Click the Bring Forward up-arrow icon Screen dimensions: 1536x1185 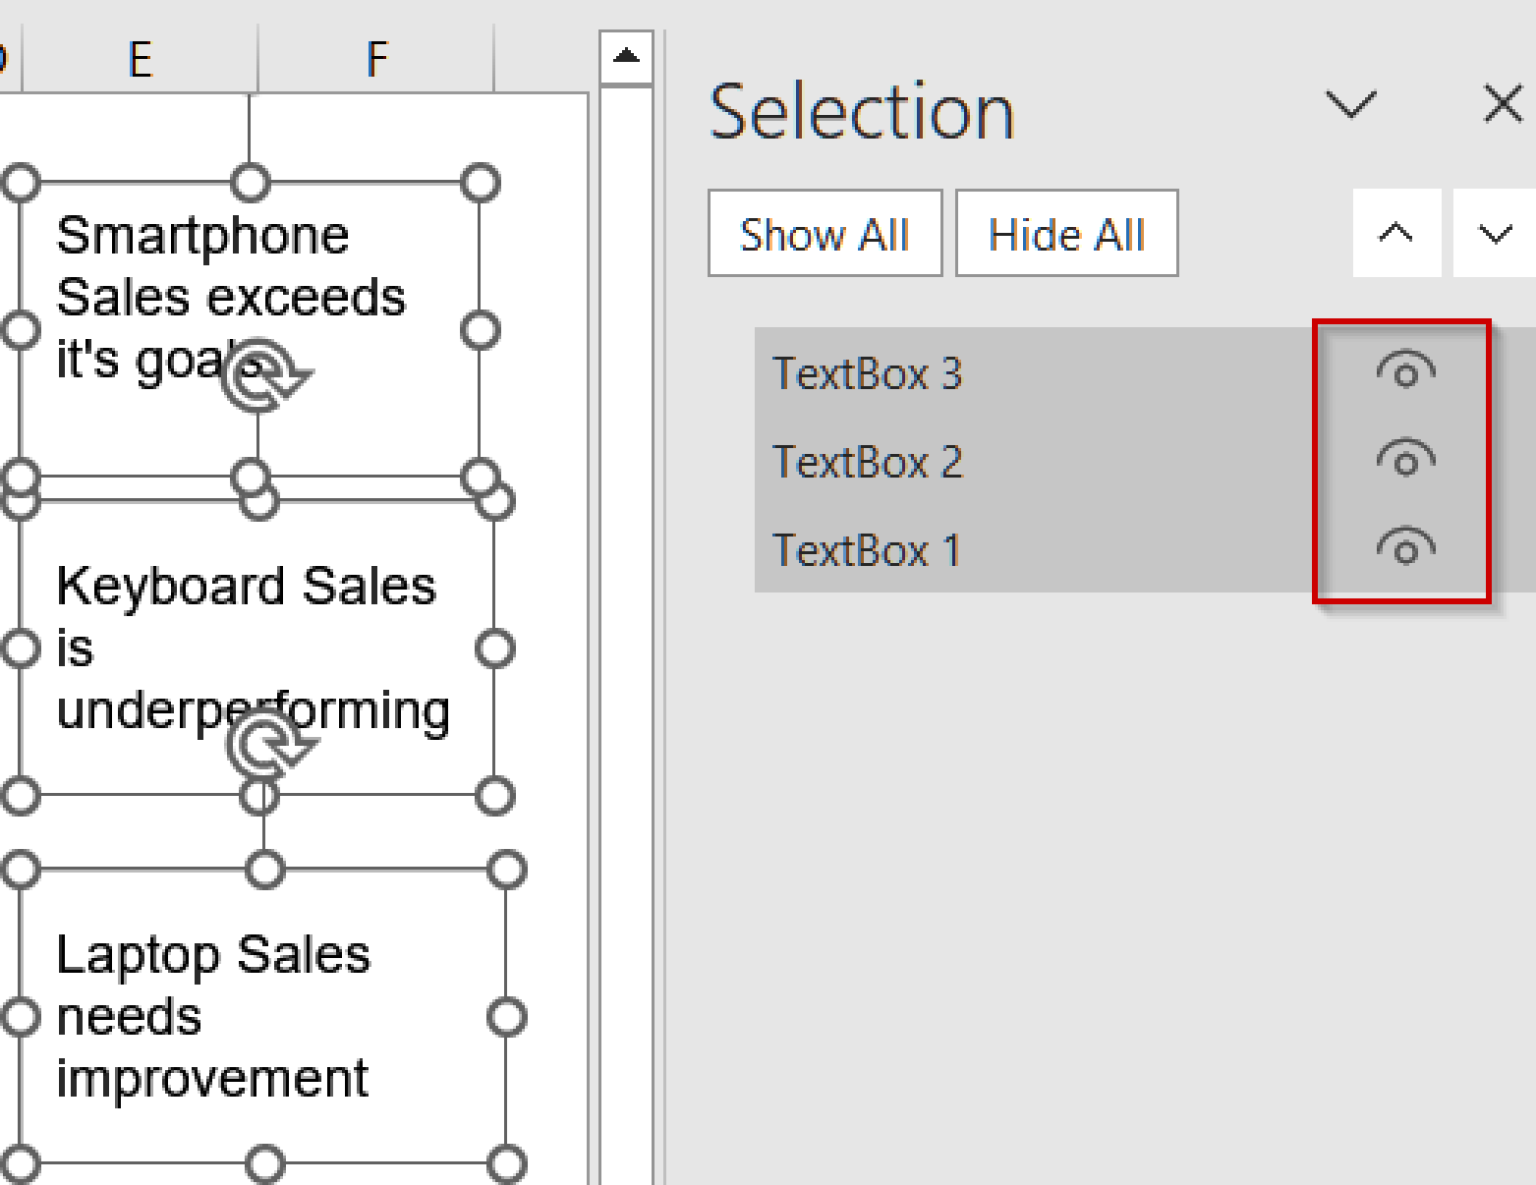(1396, 234)
